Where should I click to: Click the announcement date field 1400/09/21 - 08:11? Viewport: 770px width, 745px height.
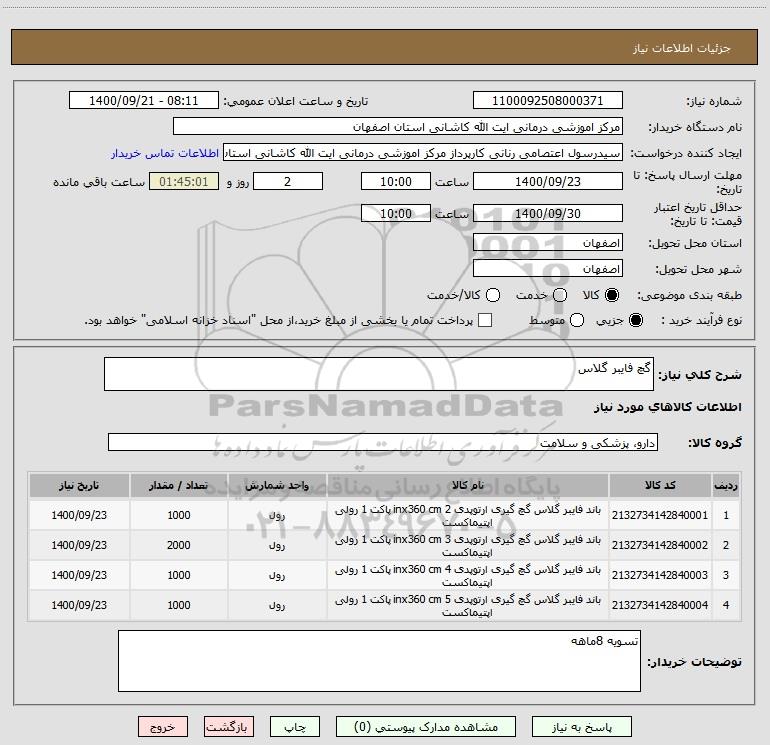pyautogui.click(x=143, y=101)
